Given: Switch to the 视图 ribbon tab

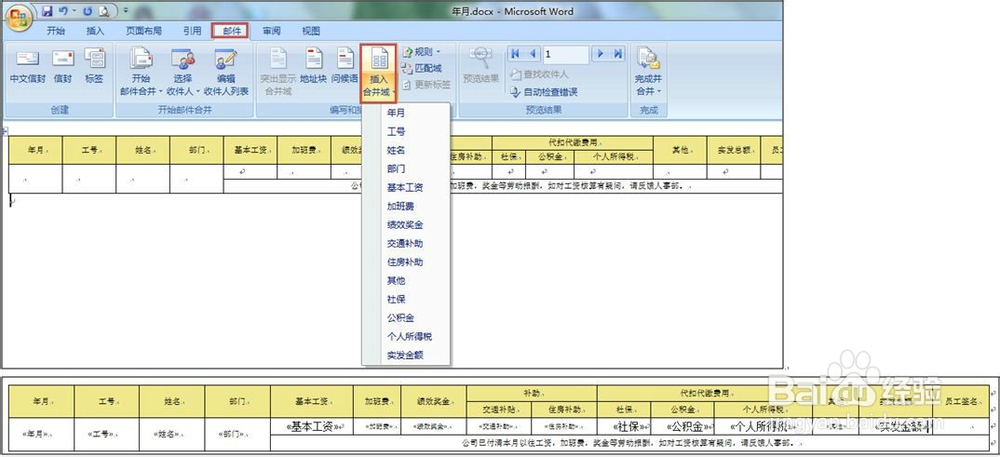Looking at the screenshot, I should tap(311, 31).
